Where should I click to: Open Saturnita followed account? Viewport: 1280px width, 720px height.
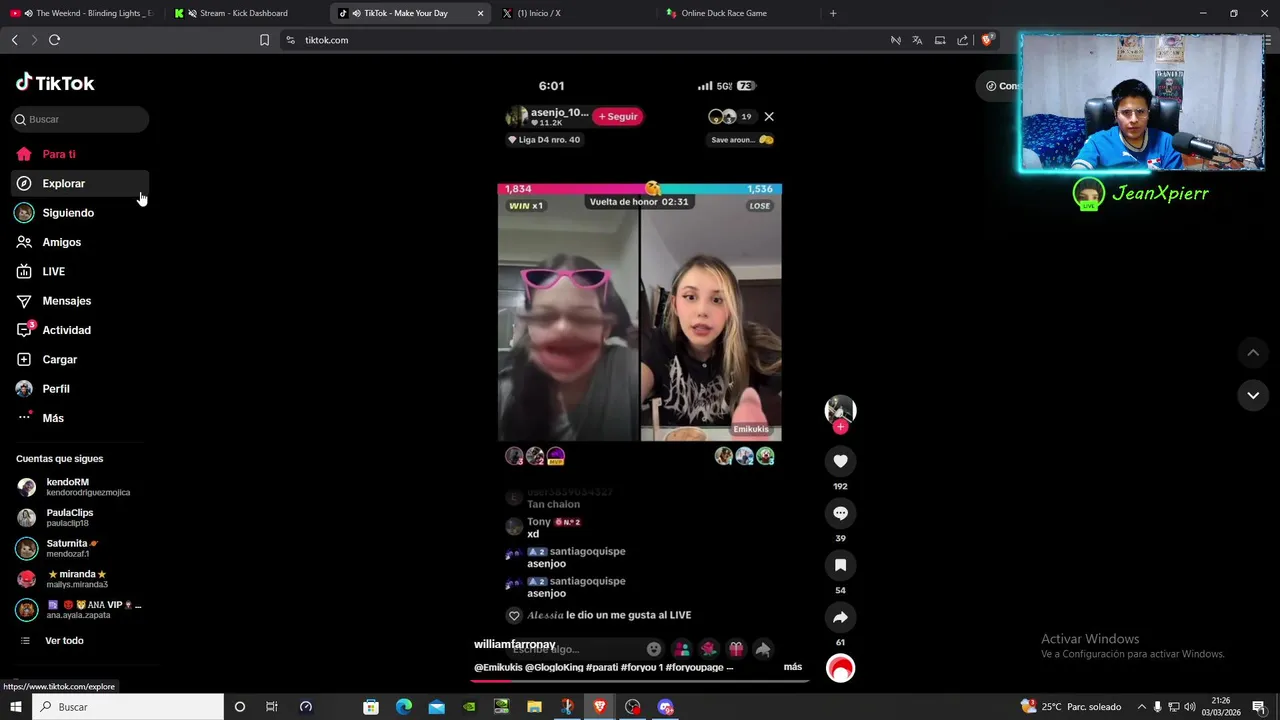tap(78, 548)
